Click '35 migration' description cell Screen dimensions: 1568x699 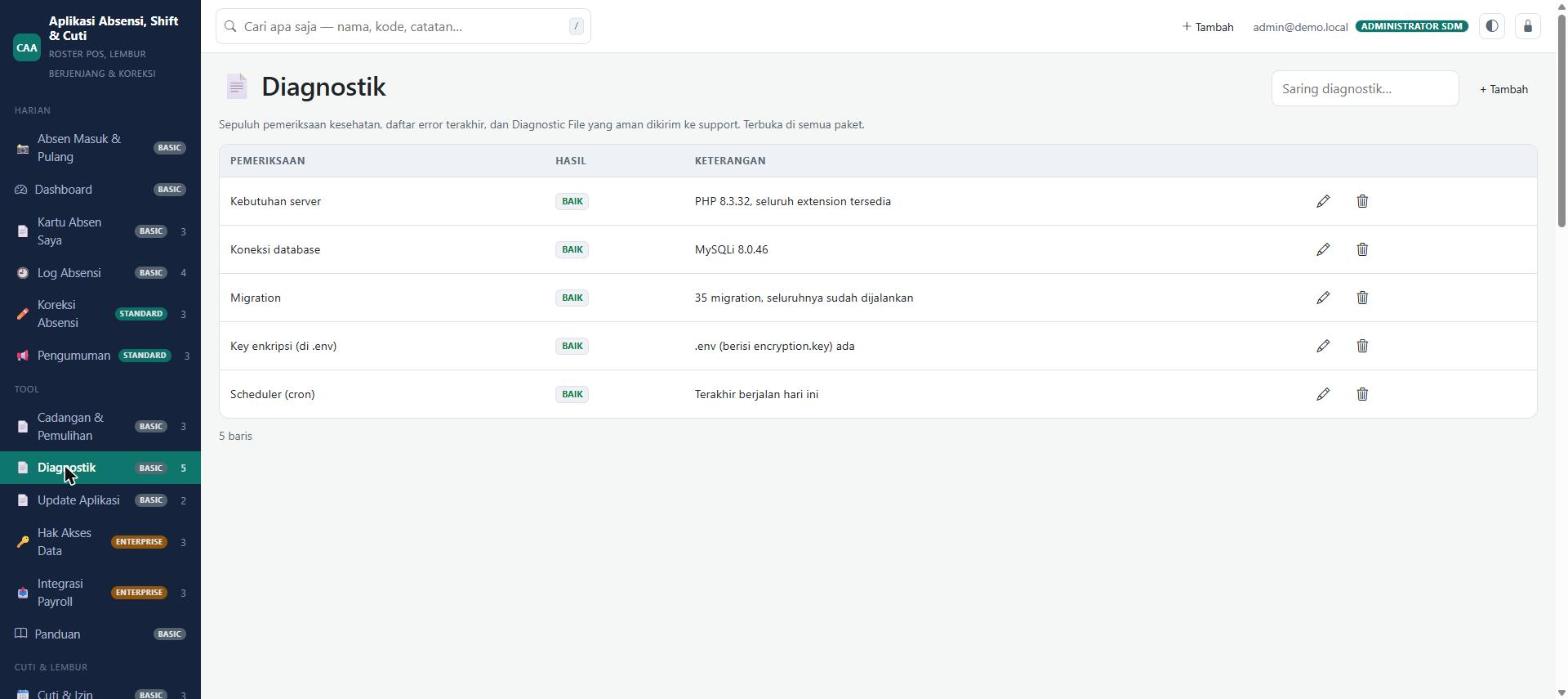click(x=803, y=298)
